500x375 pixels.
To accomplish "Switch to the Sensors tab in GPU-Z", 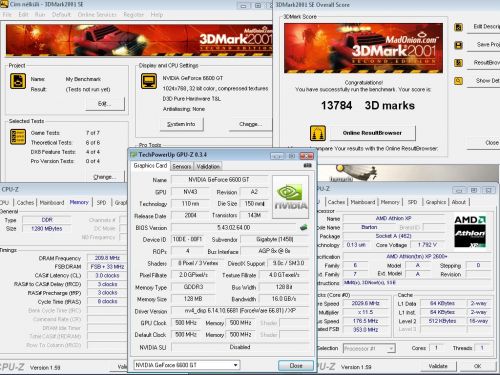I will [182, 166].
